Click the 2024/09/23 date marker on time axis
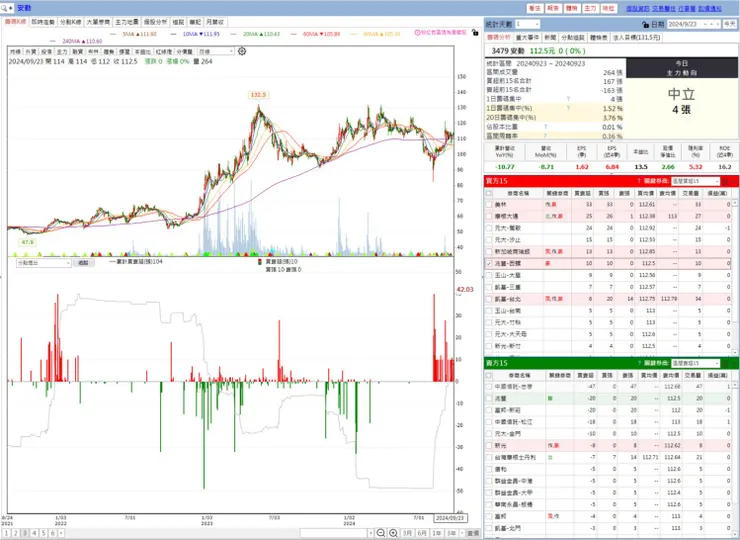The image size is (740, 540). coord(451,518)
